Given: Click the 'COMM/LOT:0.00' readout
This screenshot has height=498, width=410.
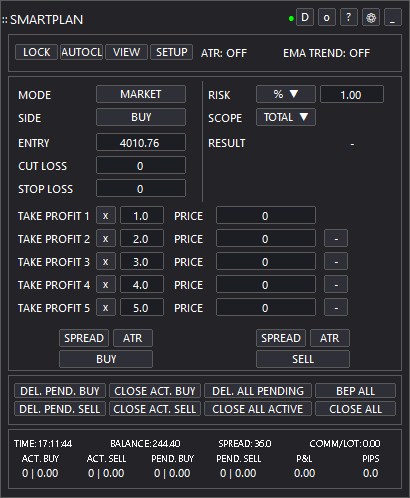Looking at the screenshot, I should click(345, 444).
